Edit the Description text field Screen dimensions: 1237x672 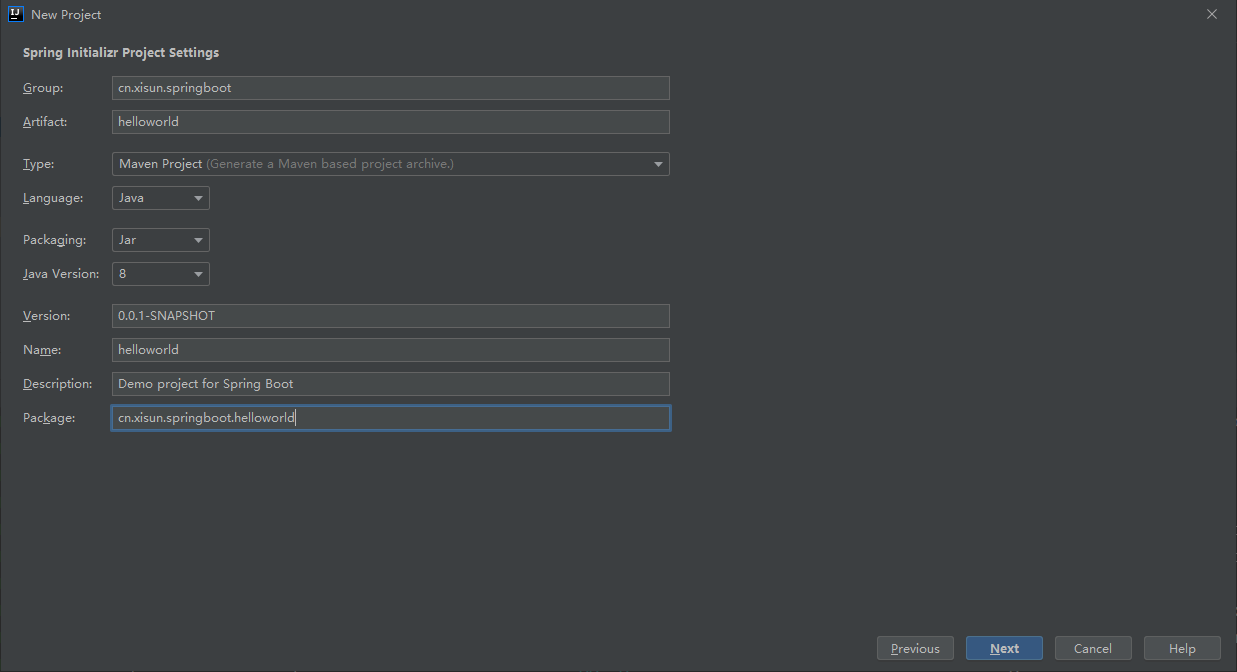(x=390, y=384)
